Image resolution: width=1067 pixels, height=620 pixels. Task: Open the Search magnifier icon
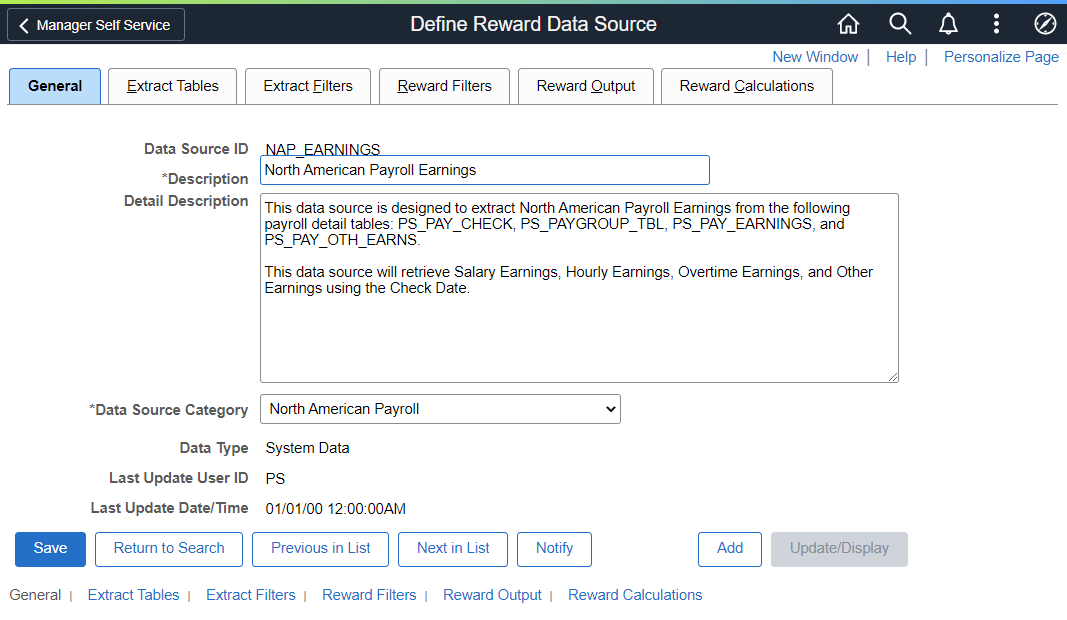900,24
